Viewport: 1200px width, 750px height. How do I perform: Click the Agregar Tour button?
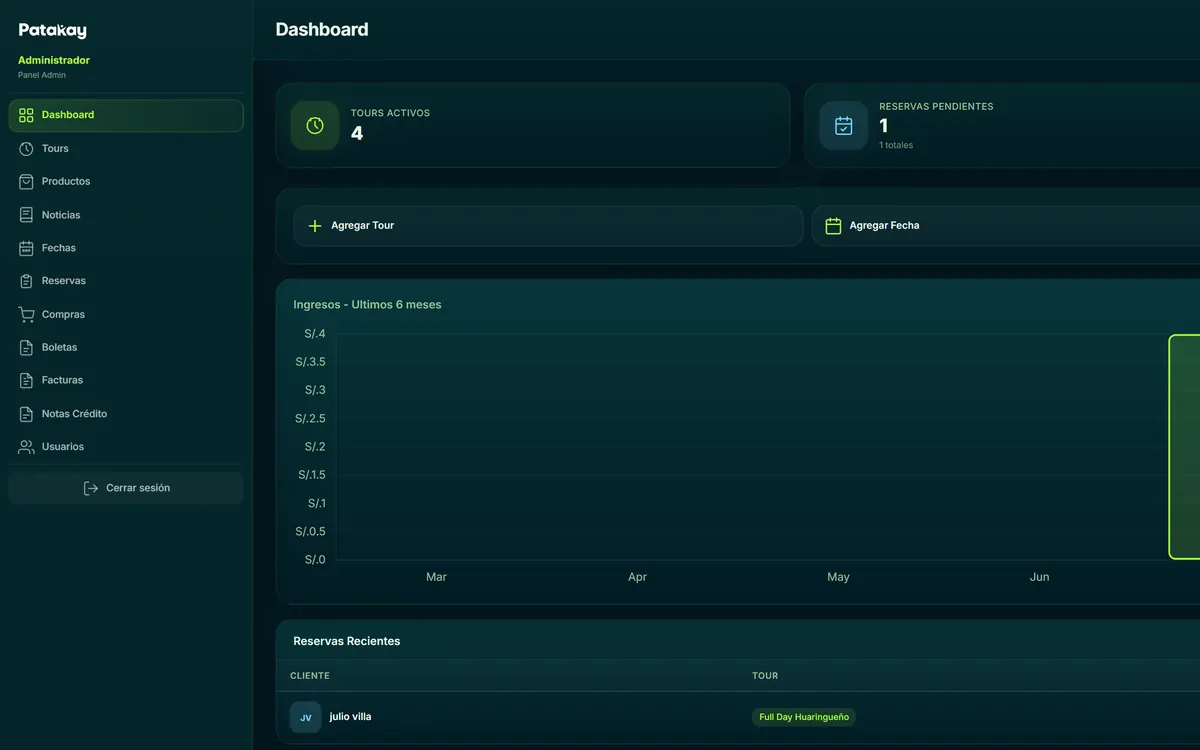(548, 226)
